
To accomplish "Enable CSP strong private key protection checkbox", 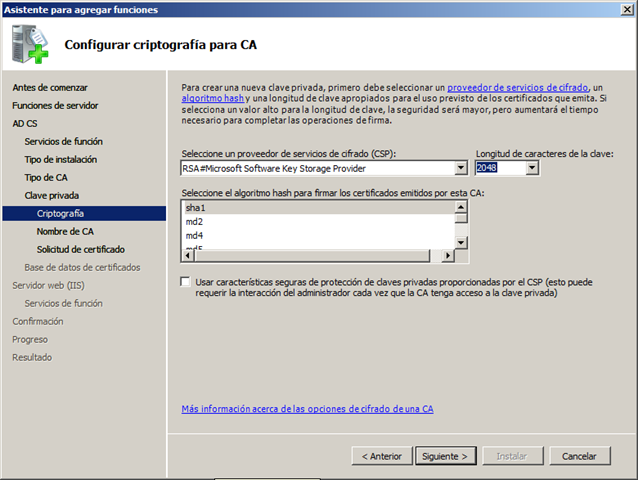I will [x=186, y=283].
